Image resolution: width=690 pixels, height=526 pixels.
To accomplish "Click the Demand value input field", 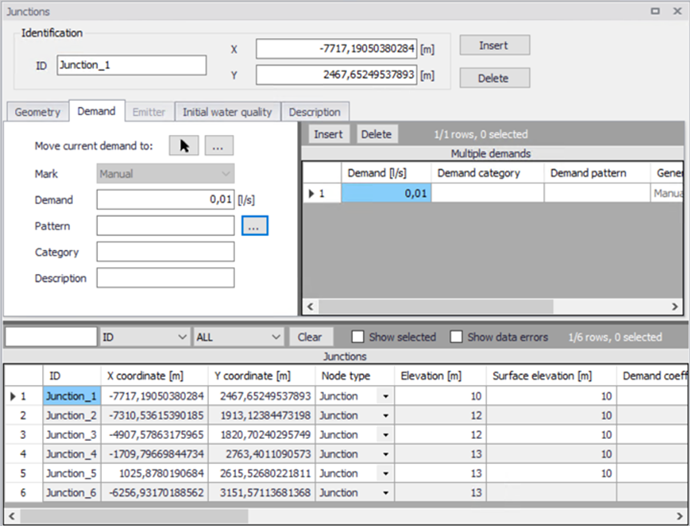I will coord(165,200).
